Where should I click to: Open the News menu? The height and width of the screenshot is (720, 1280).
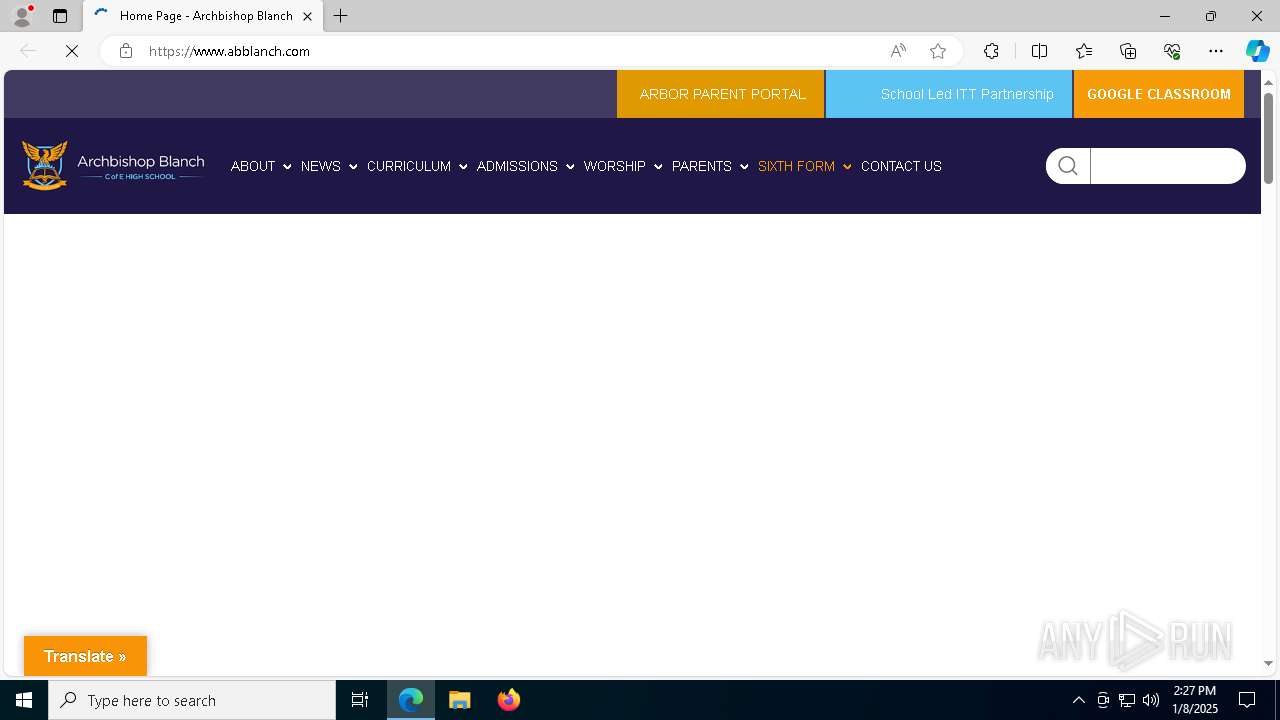[x=321, y=166]
